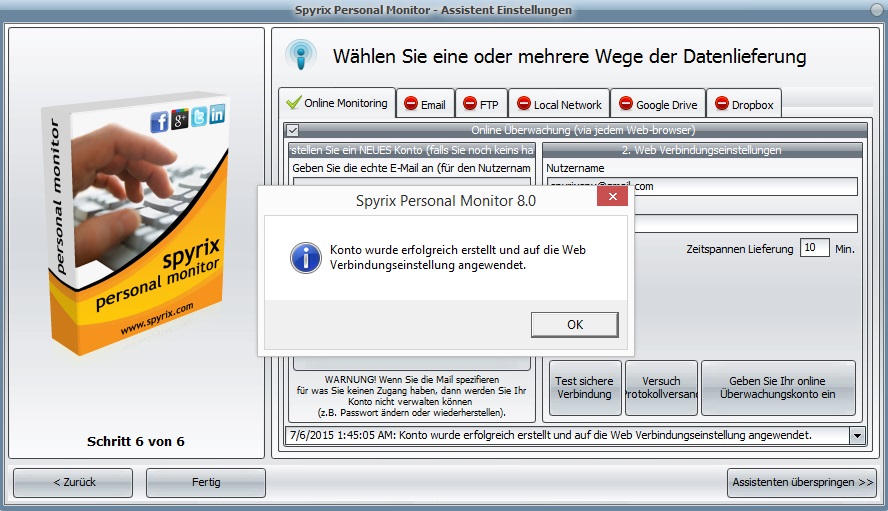Click the blue information icon in dialog
Image resolution: width=888 pixels, height=511 pixels.
(x=306, y=258)
